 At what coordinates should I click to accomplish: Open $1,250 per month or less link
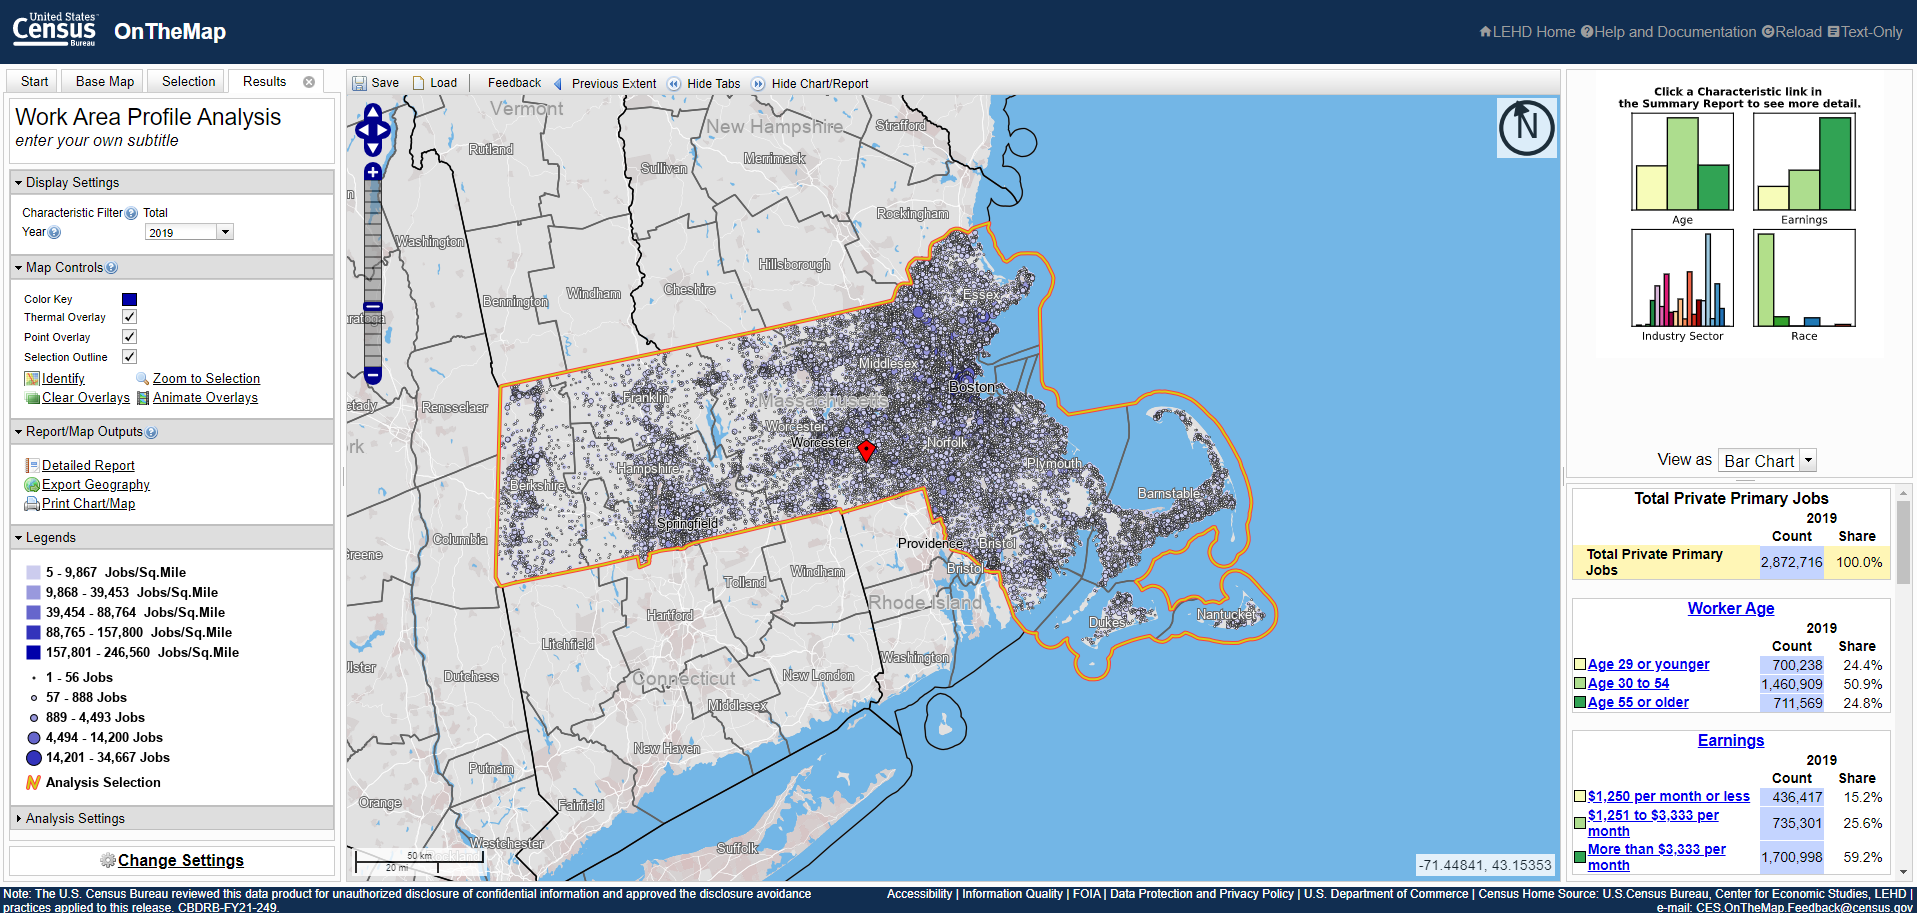[1668, 797]
